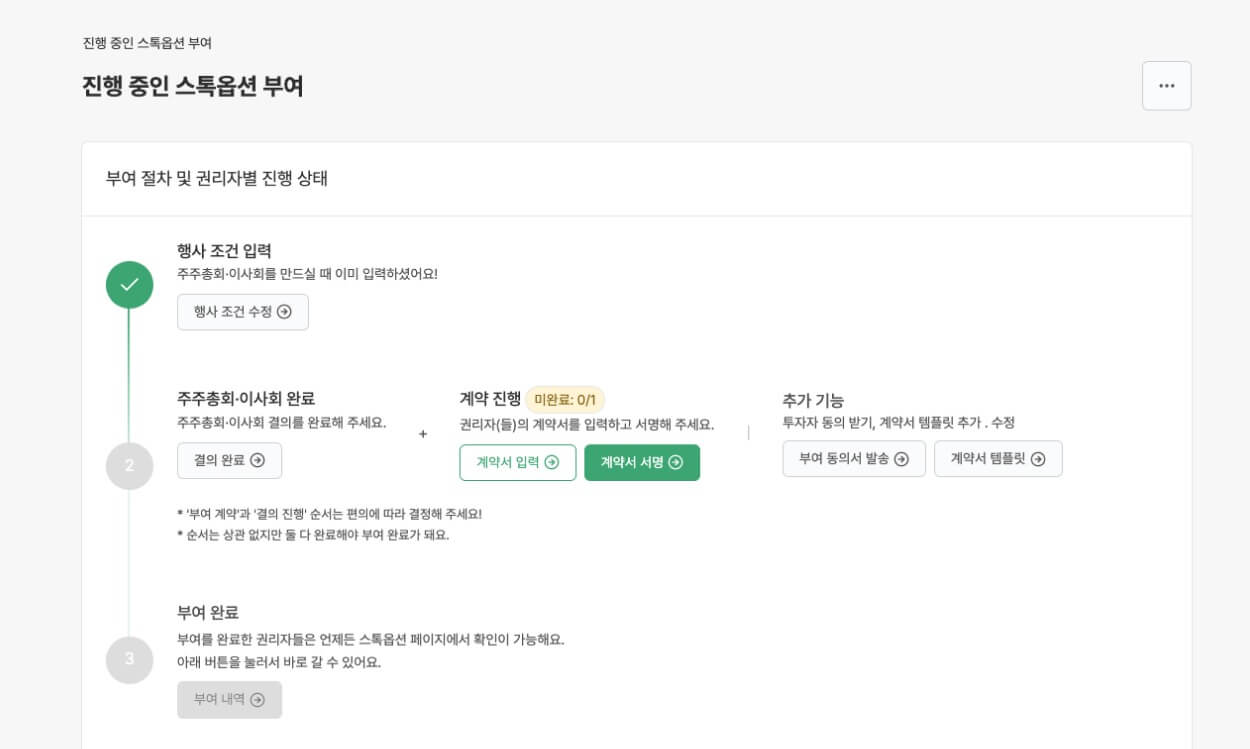Click the arrow icon in 행사 조건 수정
This screenshot has width=1250, height=749.
tap(284, 312)
